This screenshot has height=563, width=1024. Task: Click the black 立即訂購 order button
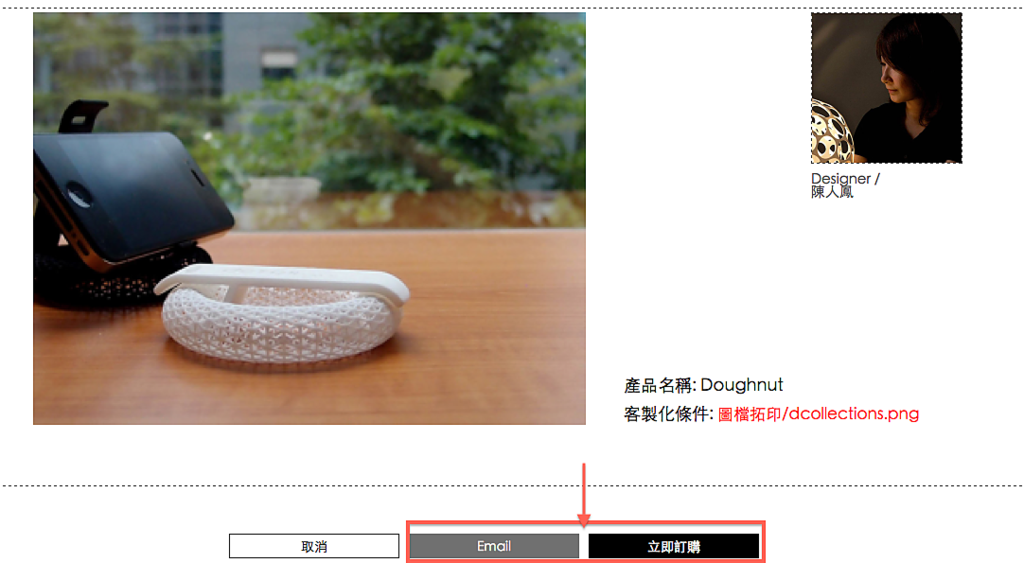[674, 546]
